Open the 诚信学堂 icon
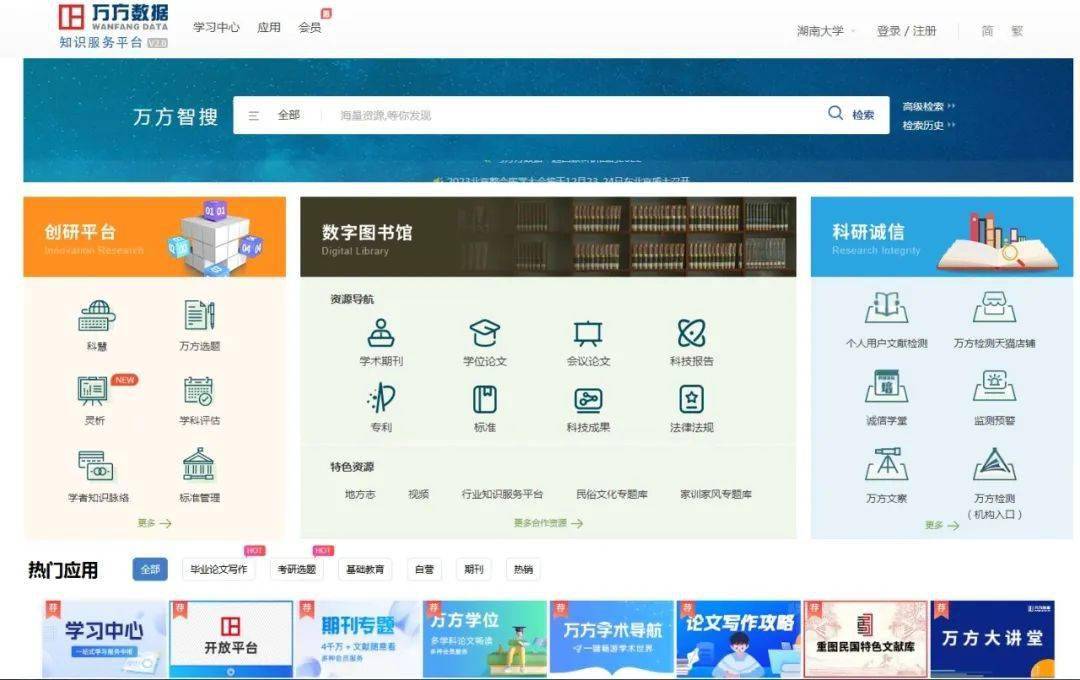The image size is (1080, 680). pos(886,386)
